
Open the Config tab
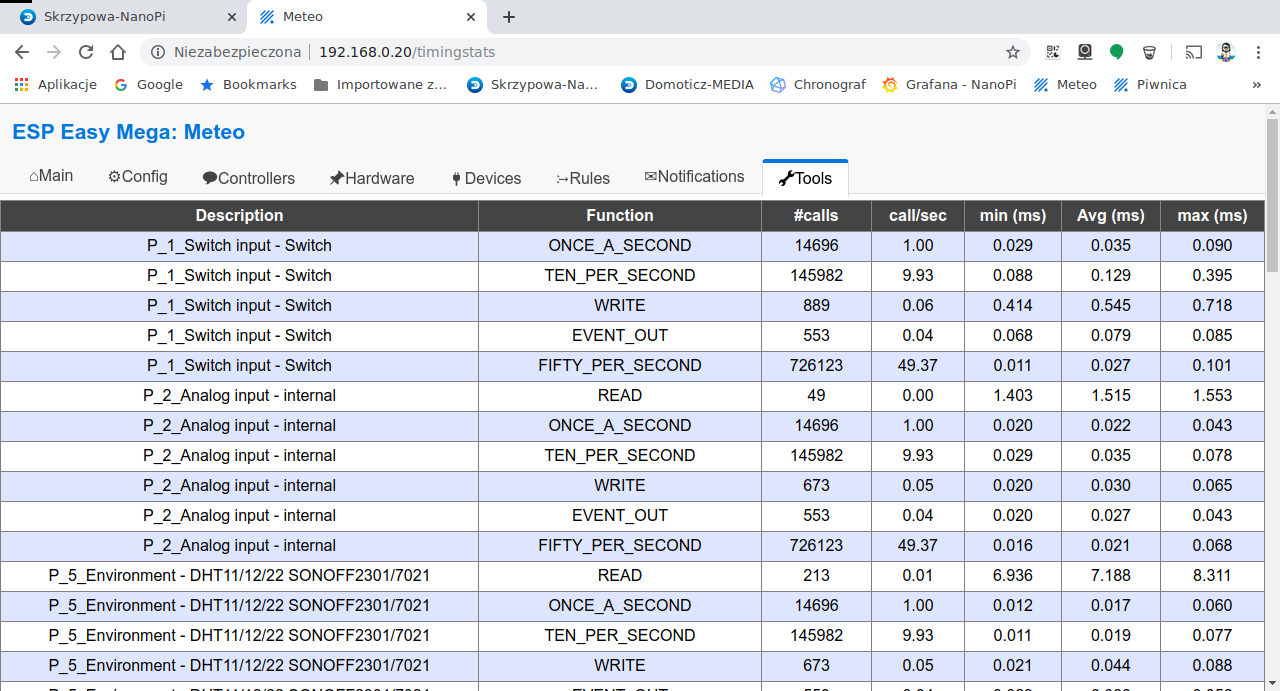138,176
